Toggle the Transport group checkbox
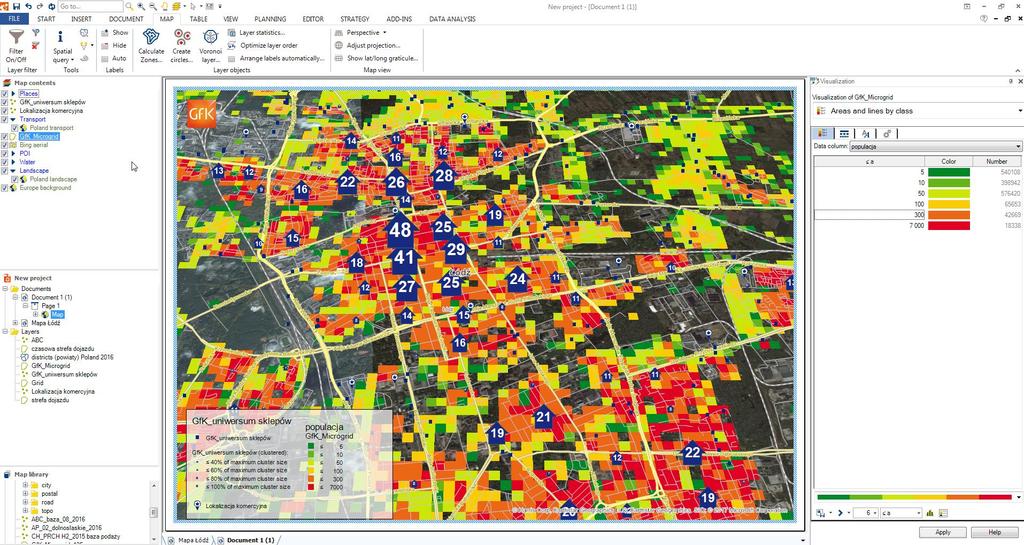 [x=5, y=119]
